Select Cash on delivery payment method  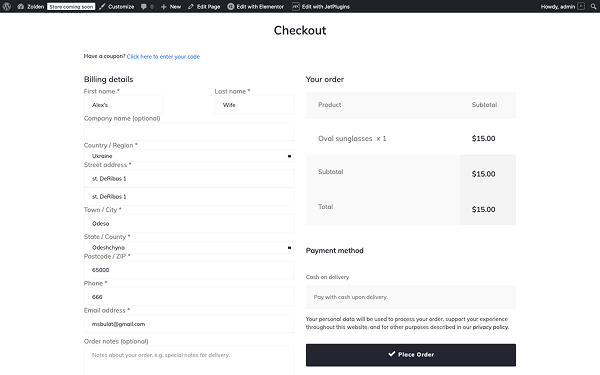click(x=327, y=277)
